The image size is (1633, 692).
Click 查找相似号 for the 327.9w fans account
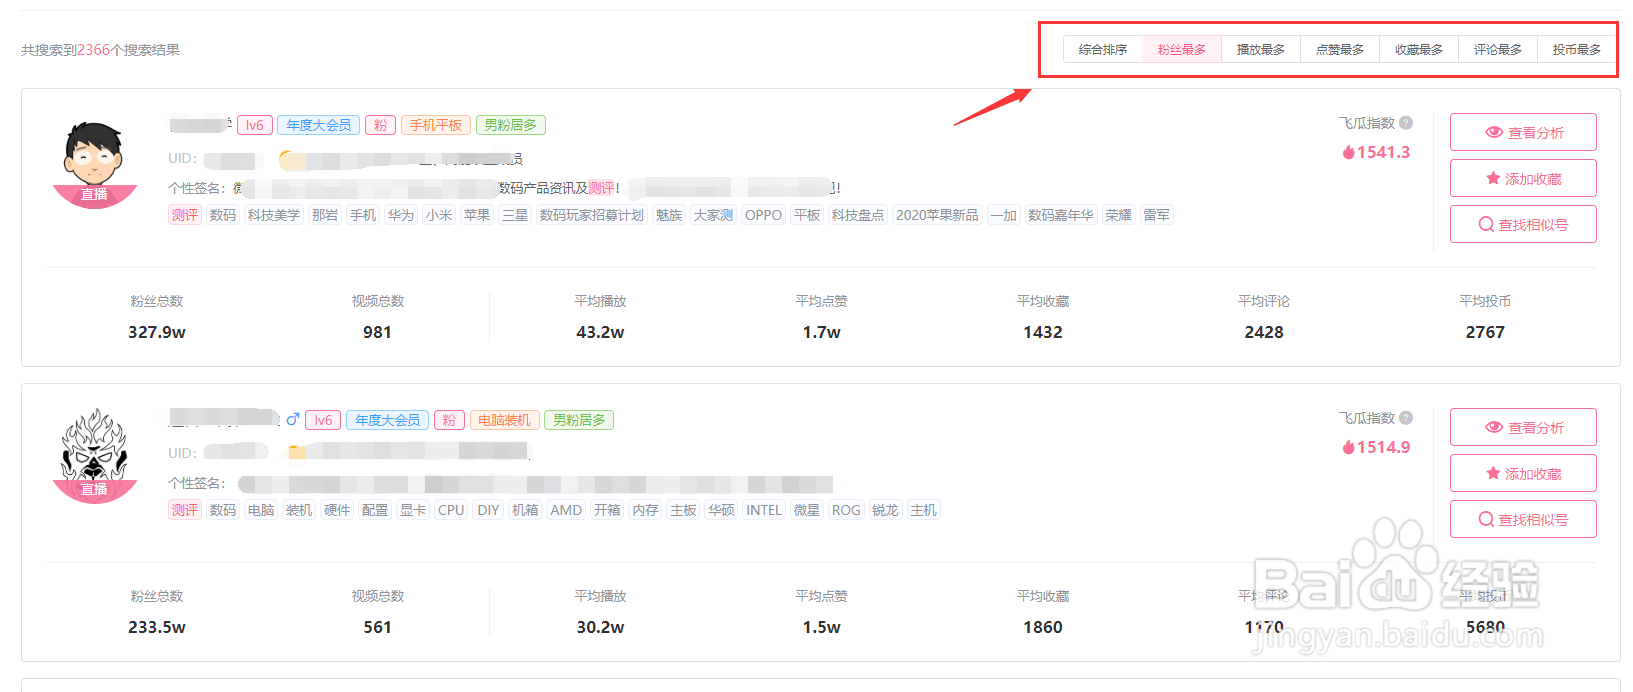[1523, 224]
